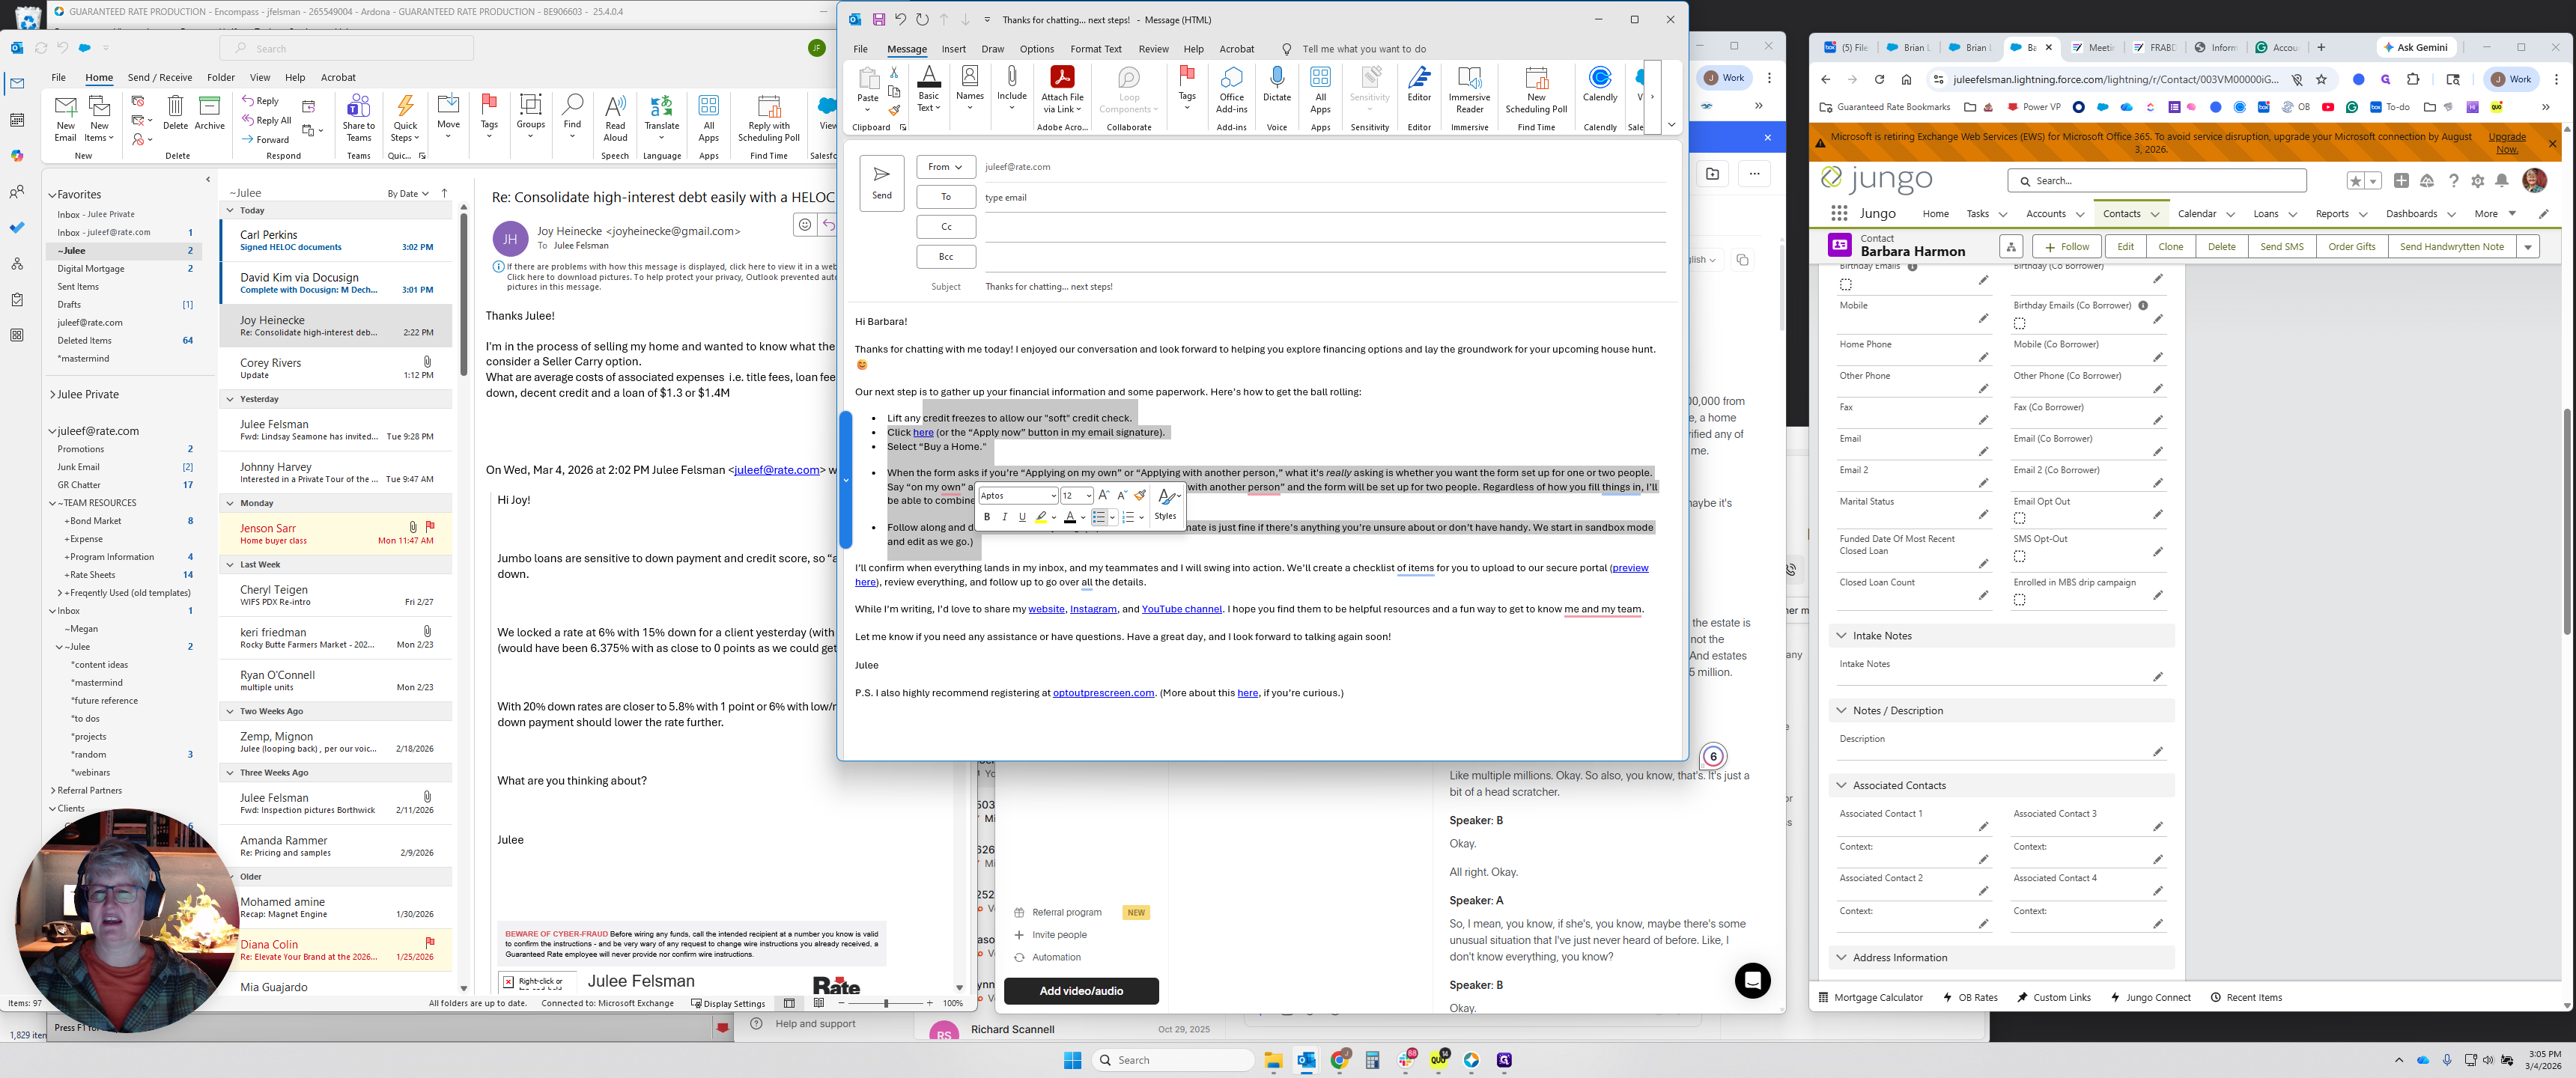Check the Email Opt Out checkbox
This screenshot has height=1078, width=2576.
tap(2019, 518)
